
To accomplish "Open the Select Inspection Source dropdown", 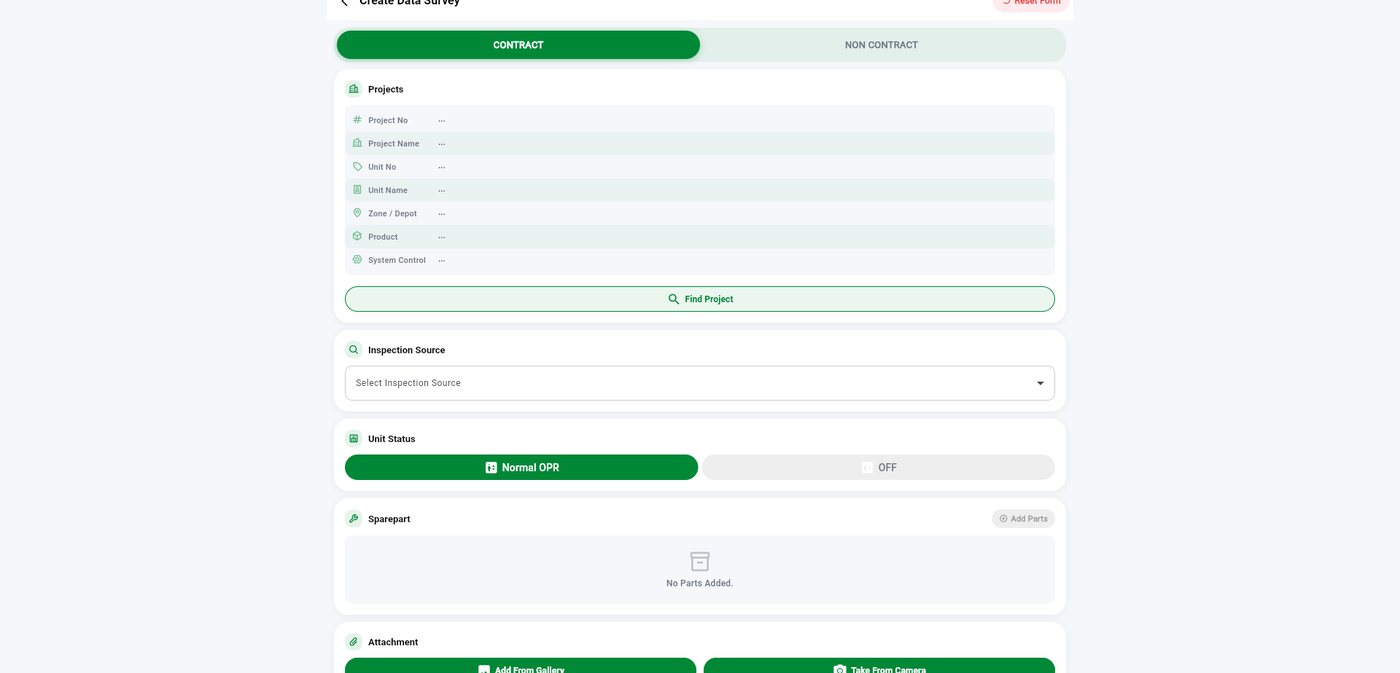I will tap(700, 383).
